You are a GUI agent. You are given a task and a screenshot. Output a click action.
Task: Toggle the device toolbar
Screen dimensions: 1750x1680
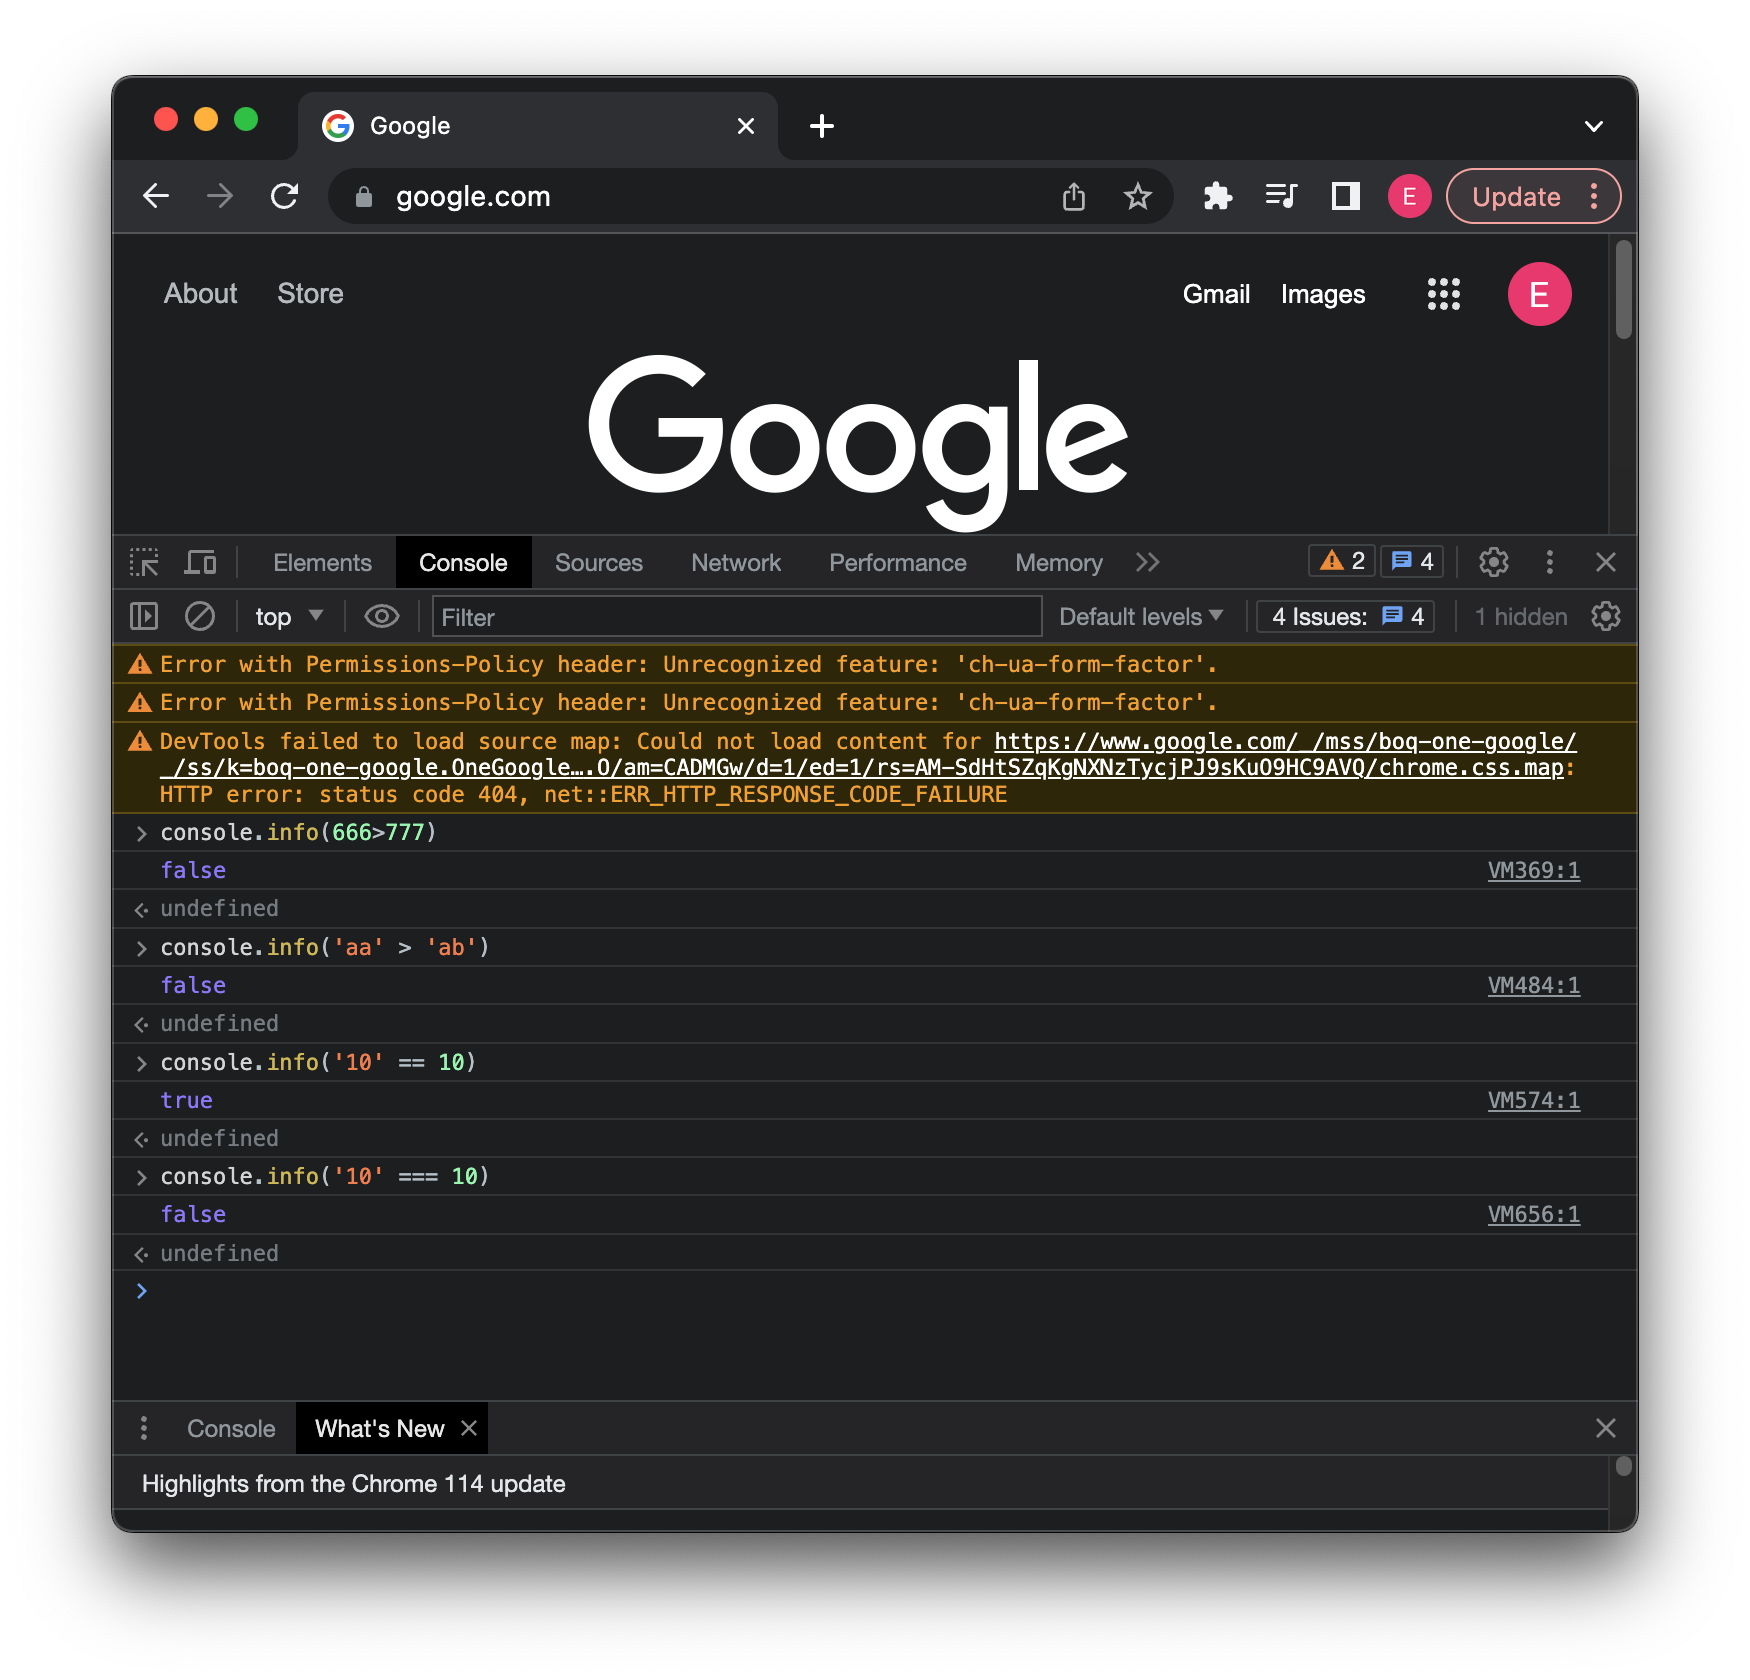point(201,562)
